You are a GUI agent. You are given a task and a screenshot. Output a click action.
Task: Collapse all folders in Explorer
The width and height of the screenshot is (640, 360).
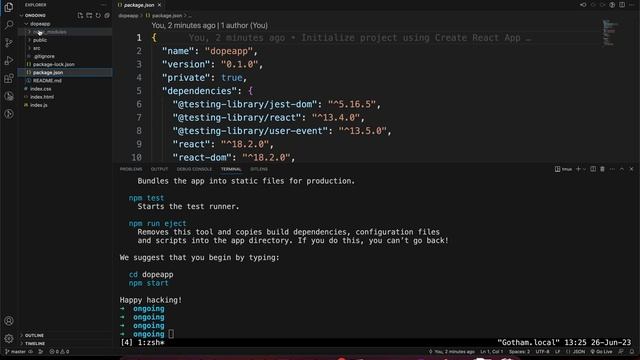(x=107, y=16)
